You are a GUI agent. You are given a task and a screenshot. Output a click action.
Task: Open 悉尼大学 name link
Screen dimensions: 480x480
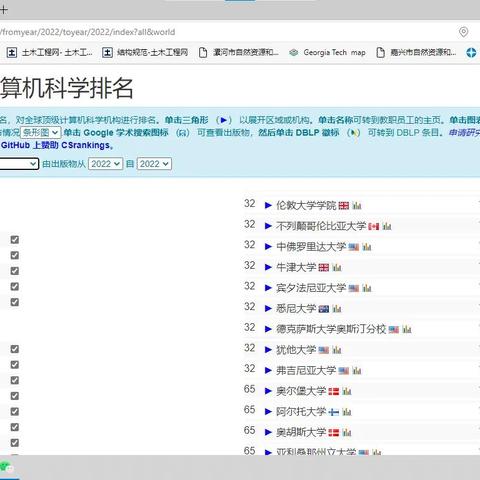point(296,309)
